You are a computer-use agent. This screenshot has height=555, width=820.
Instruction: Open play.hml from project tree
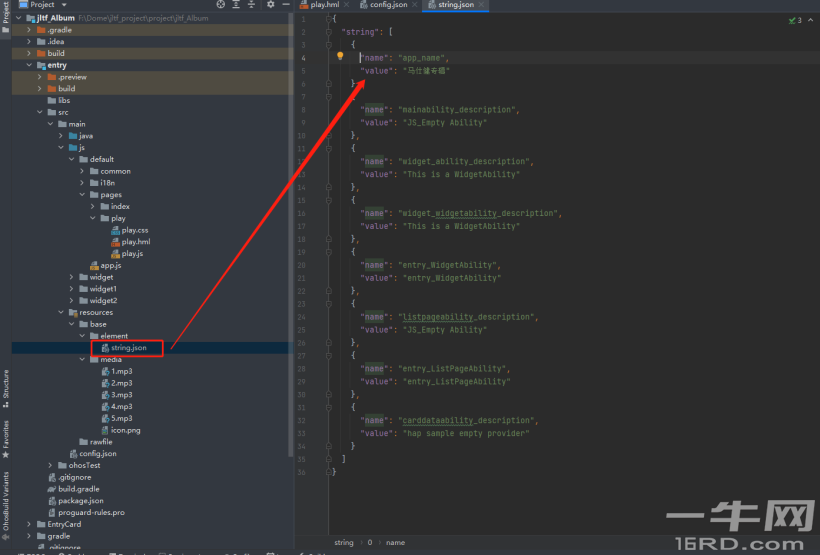[x=131, y=242]
